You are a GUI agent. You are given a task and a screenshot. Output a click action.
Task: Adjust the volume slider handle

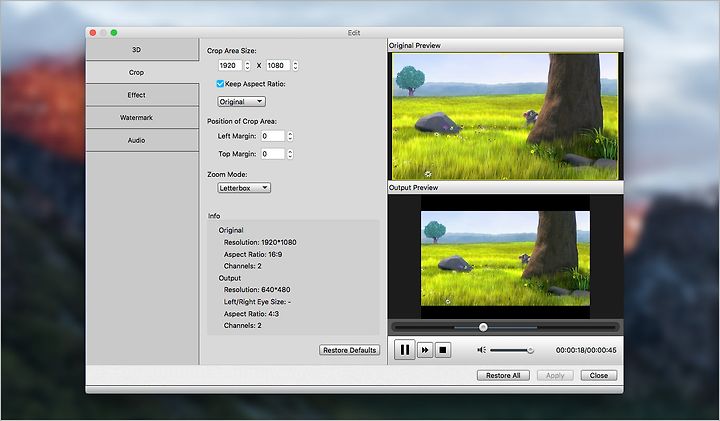click(530, 350)
